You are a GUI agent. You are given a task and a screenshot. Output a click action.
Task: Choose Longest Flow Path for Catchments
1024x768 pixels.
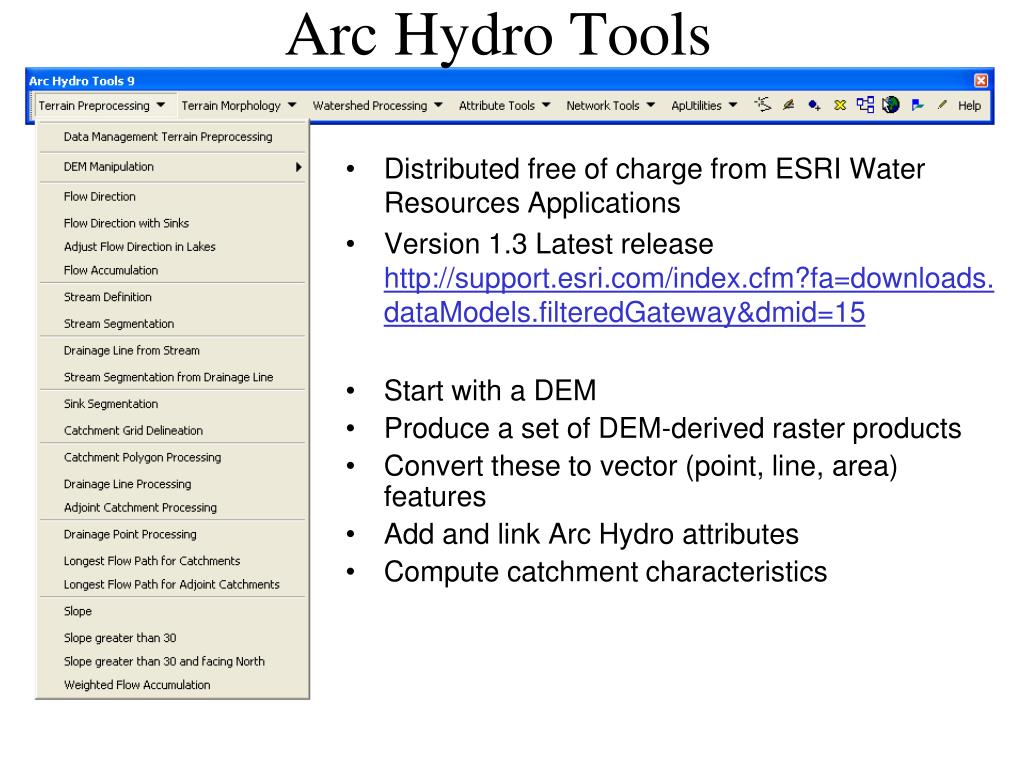click(x=172, y=561)
